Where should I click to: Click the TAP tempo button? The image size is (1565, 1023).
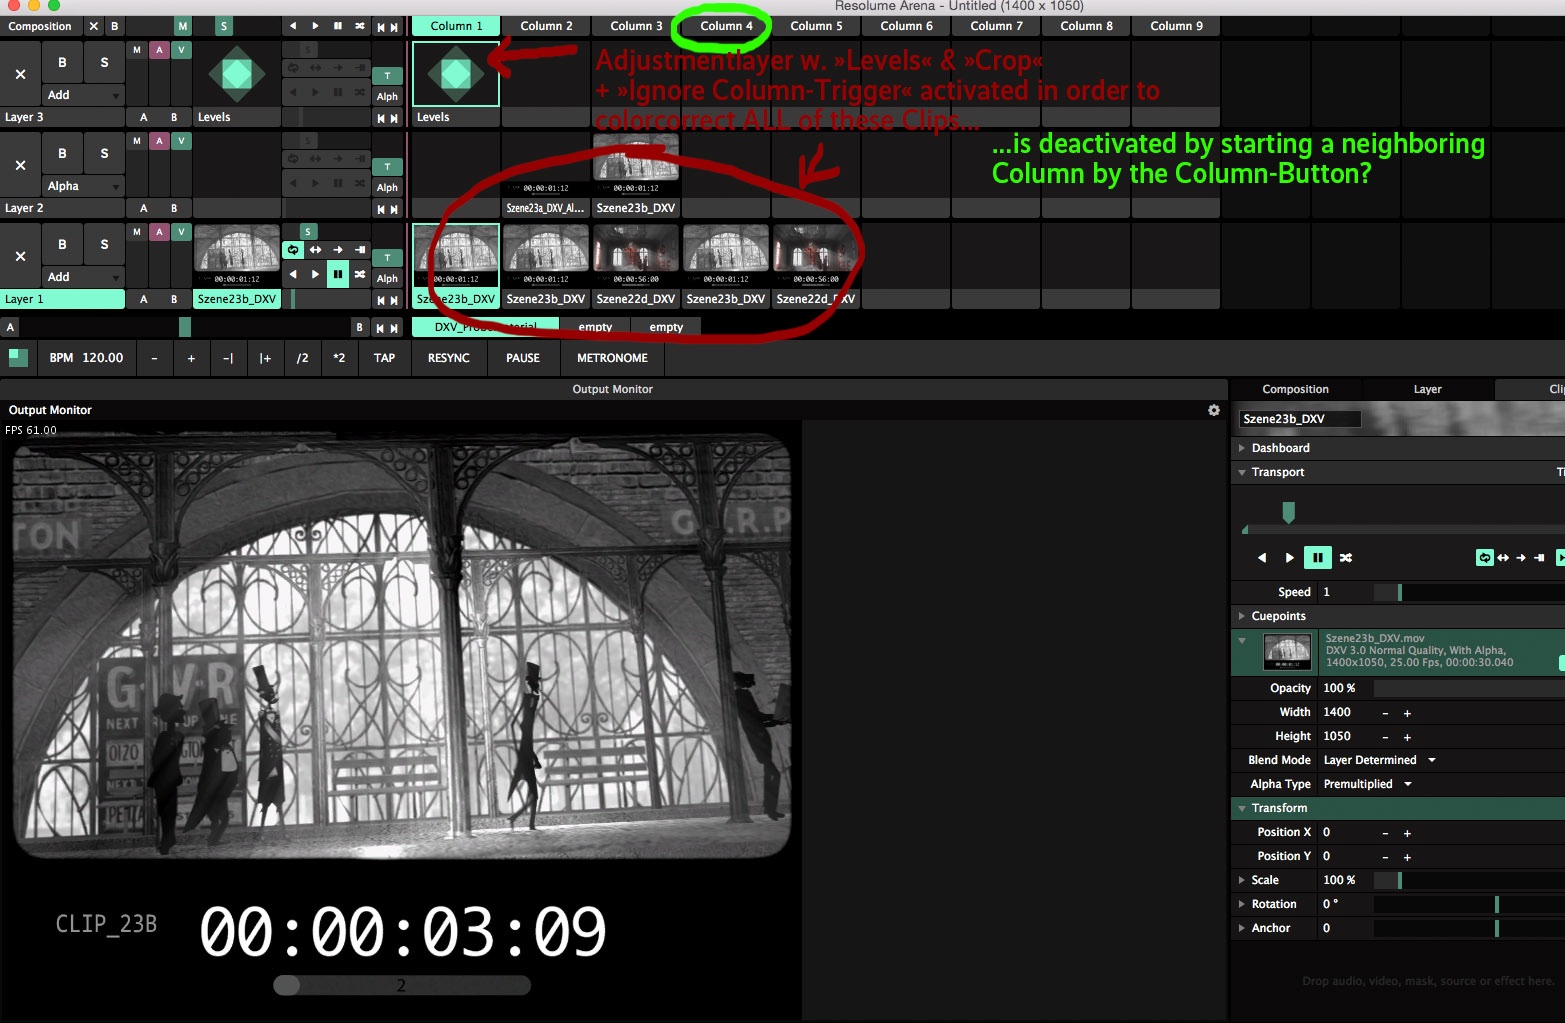pyautogui.click(x=384, y=358)
